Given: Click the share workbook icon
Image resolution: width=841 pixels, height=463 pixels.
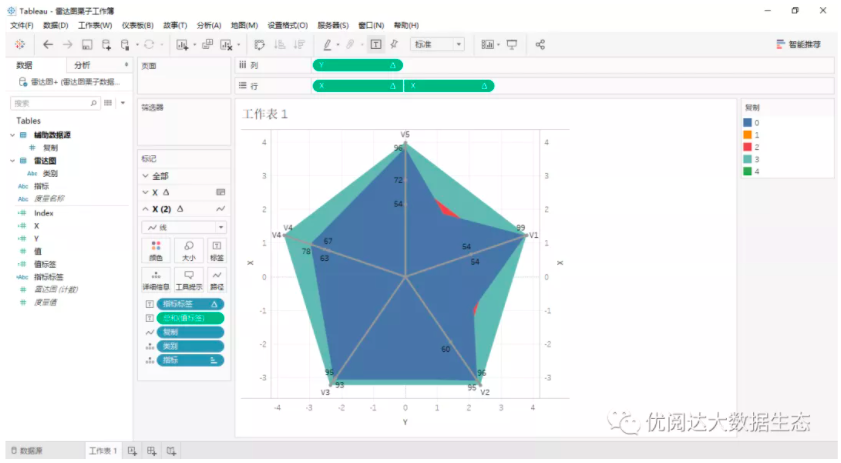Looking at the screenshot, I should [x=540, y=45].
